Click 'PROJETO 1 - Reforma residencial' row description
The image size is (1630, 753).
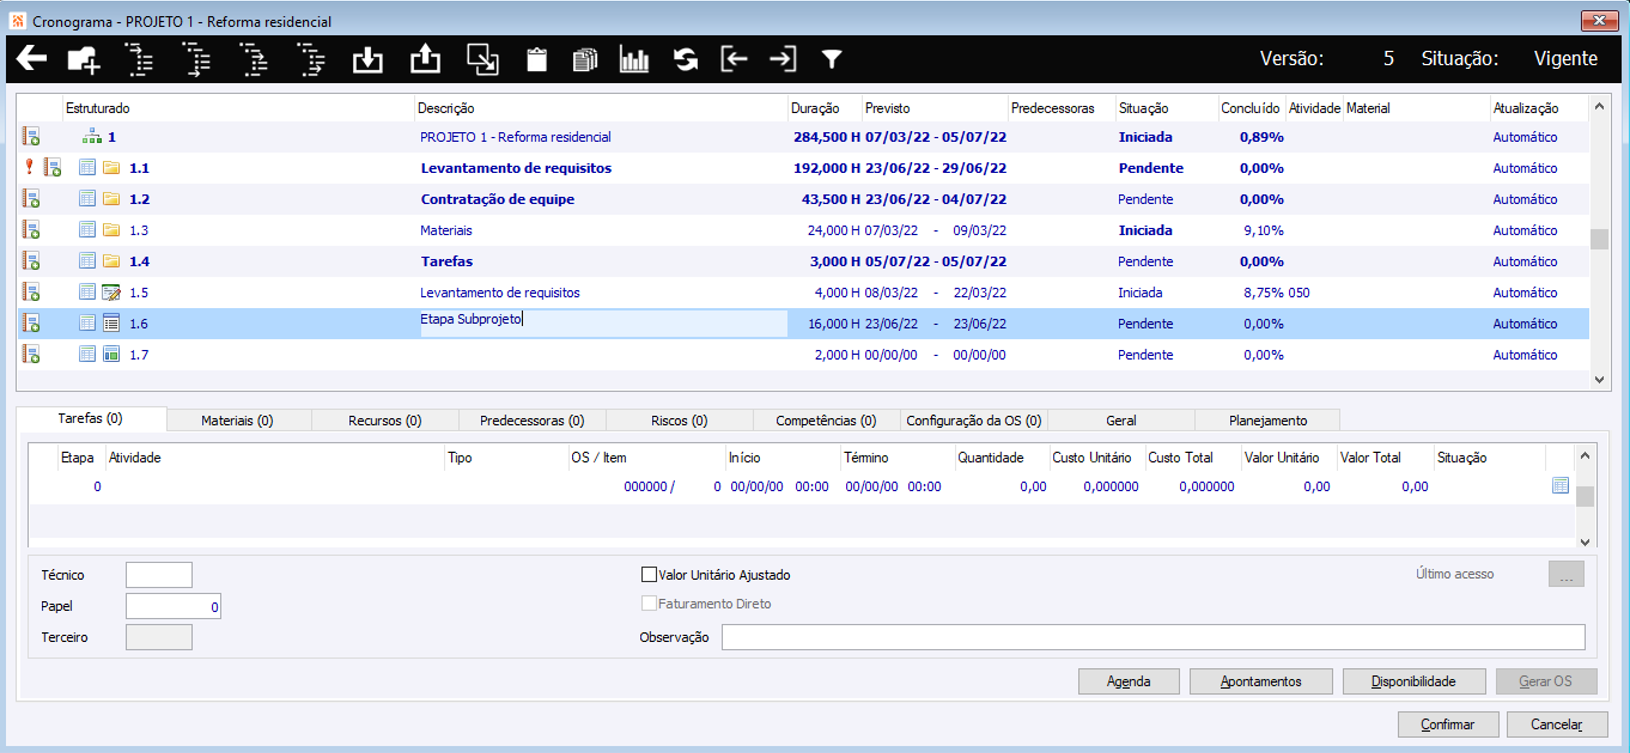(515, 137)
